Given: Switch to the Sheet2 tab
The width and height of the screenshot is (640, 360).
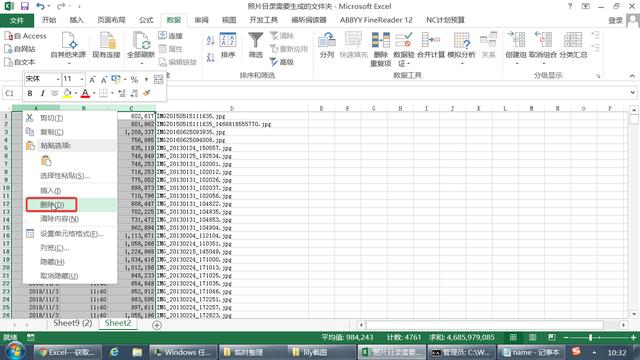Looking at the screenshot, I should (x=118, y=323).
